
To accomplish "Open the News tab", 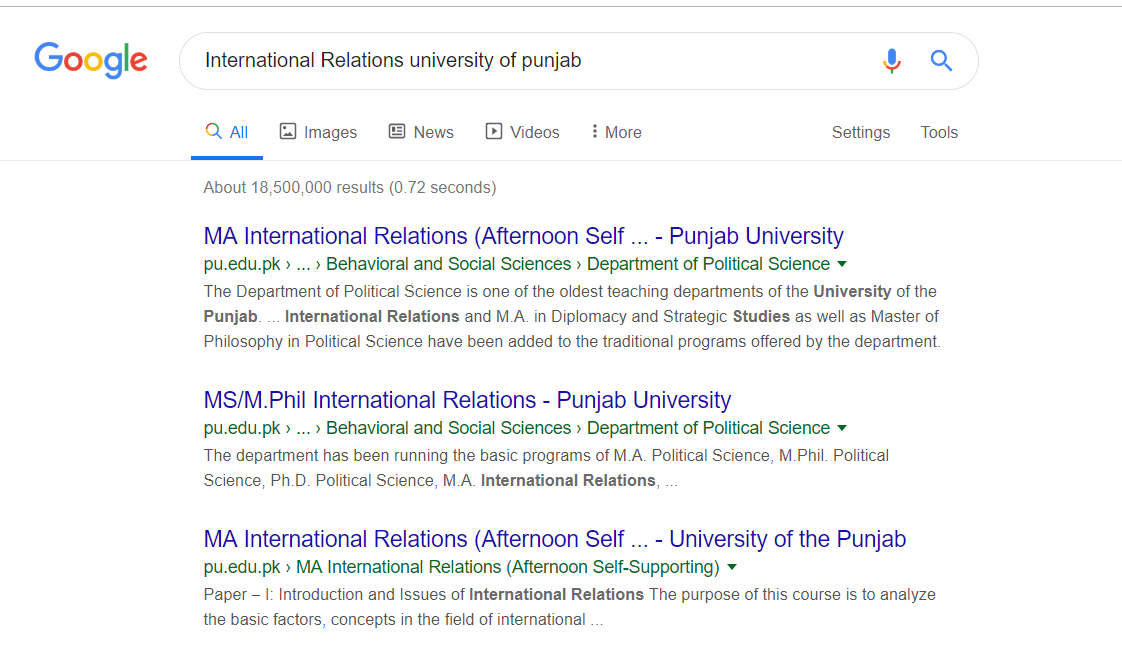I will click(x=421, y=132).
